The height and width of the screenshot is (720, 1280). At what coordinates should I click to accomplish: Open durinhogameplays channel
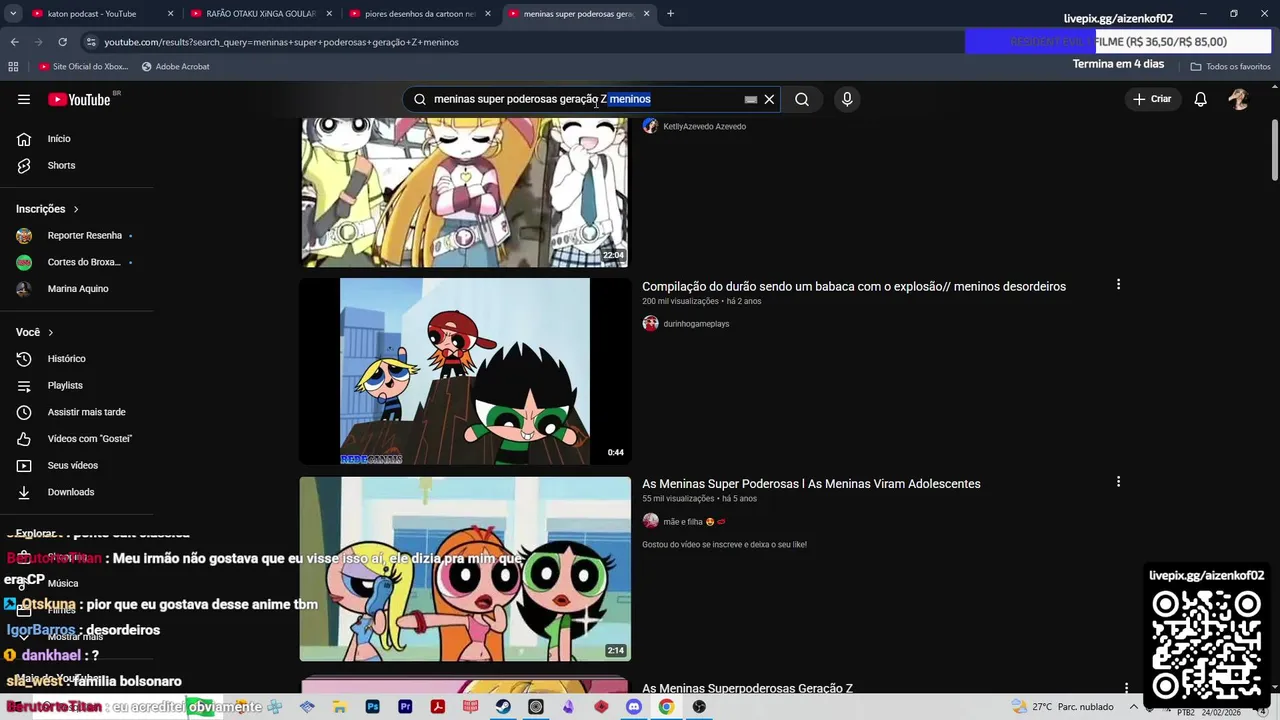[x=696, y=324]
